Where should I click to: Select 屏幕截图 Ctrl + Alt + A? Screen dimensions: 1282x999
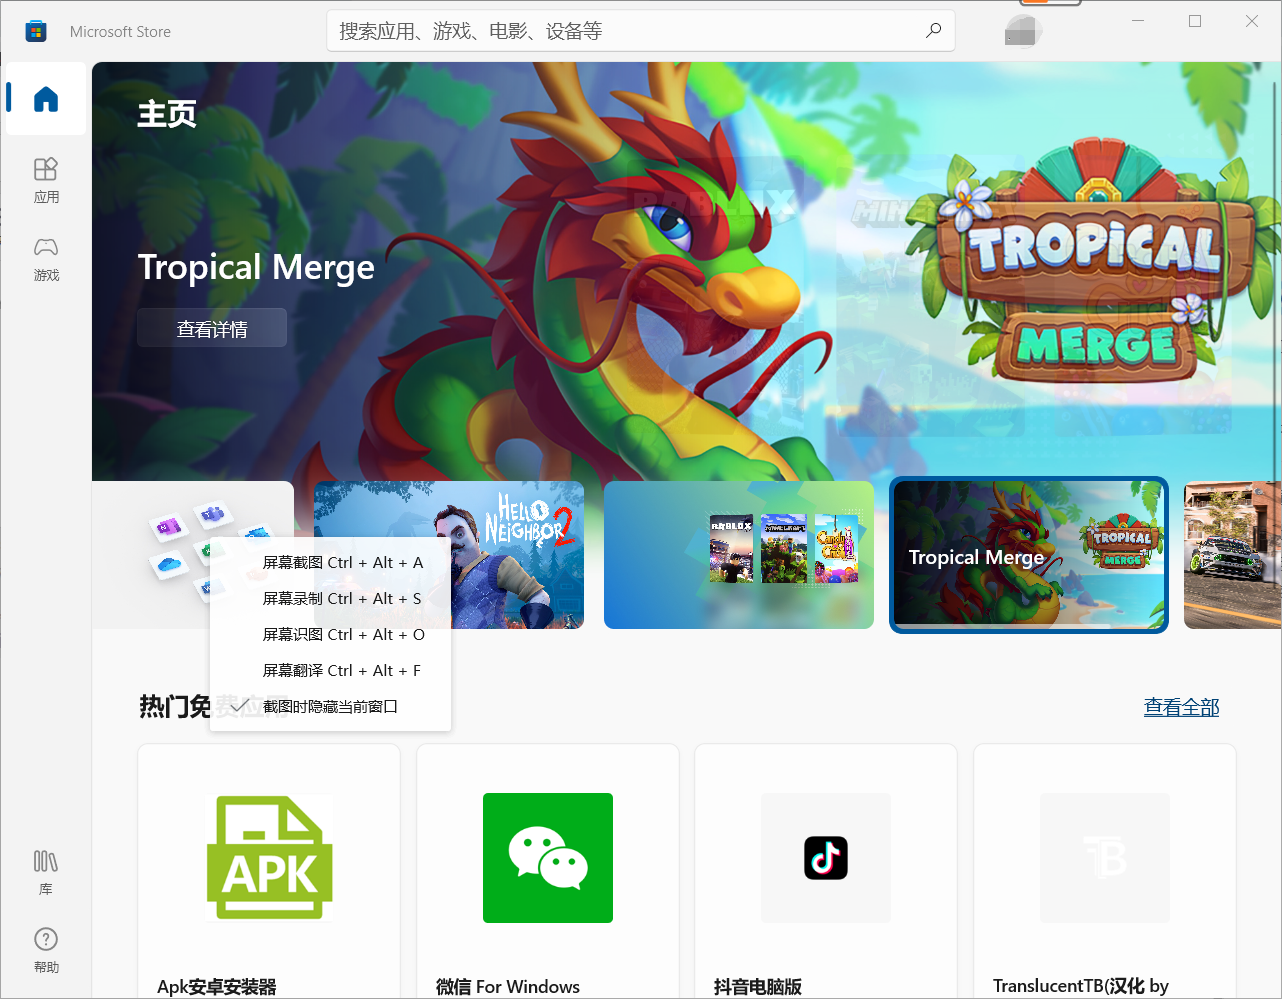[331, 562]
